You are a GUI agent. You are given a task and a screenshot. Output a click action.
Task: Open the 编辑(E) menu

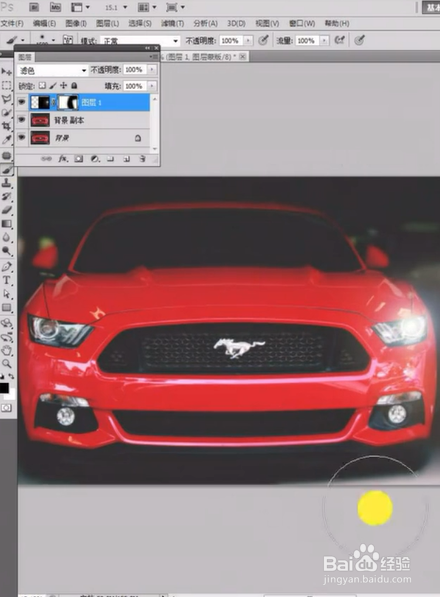(x=44, y=23)
